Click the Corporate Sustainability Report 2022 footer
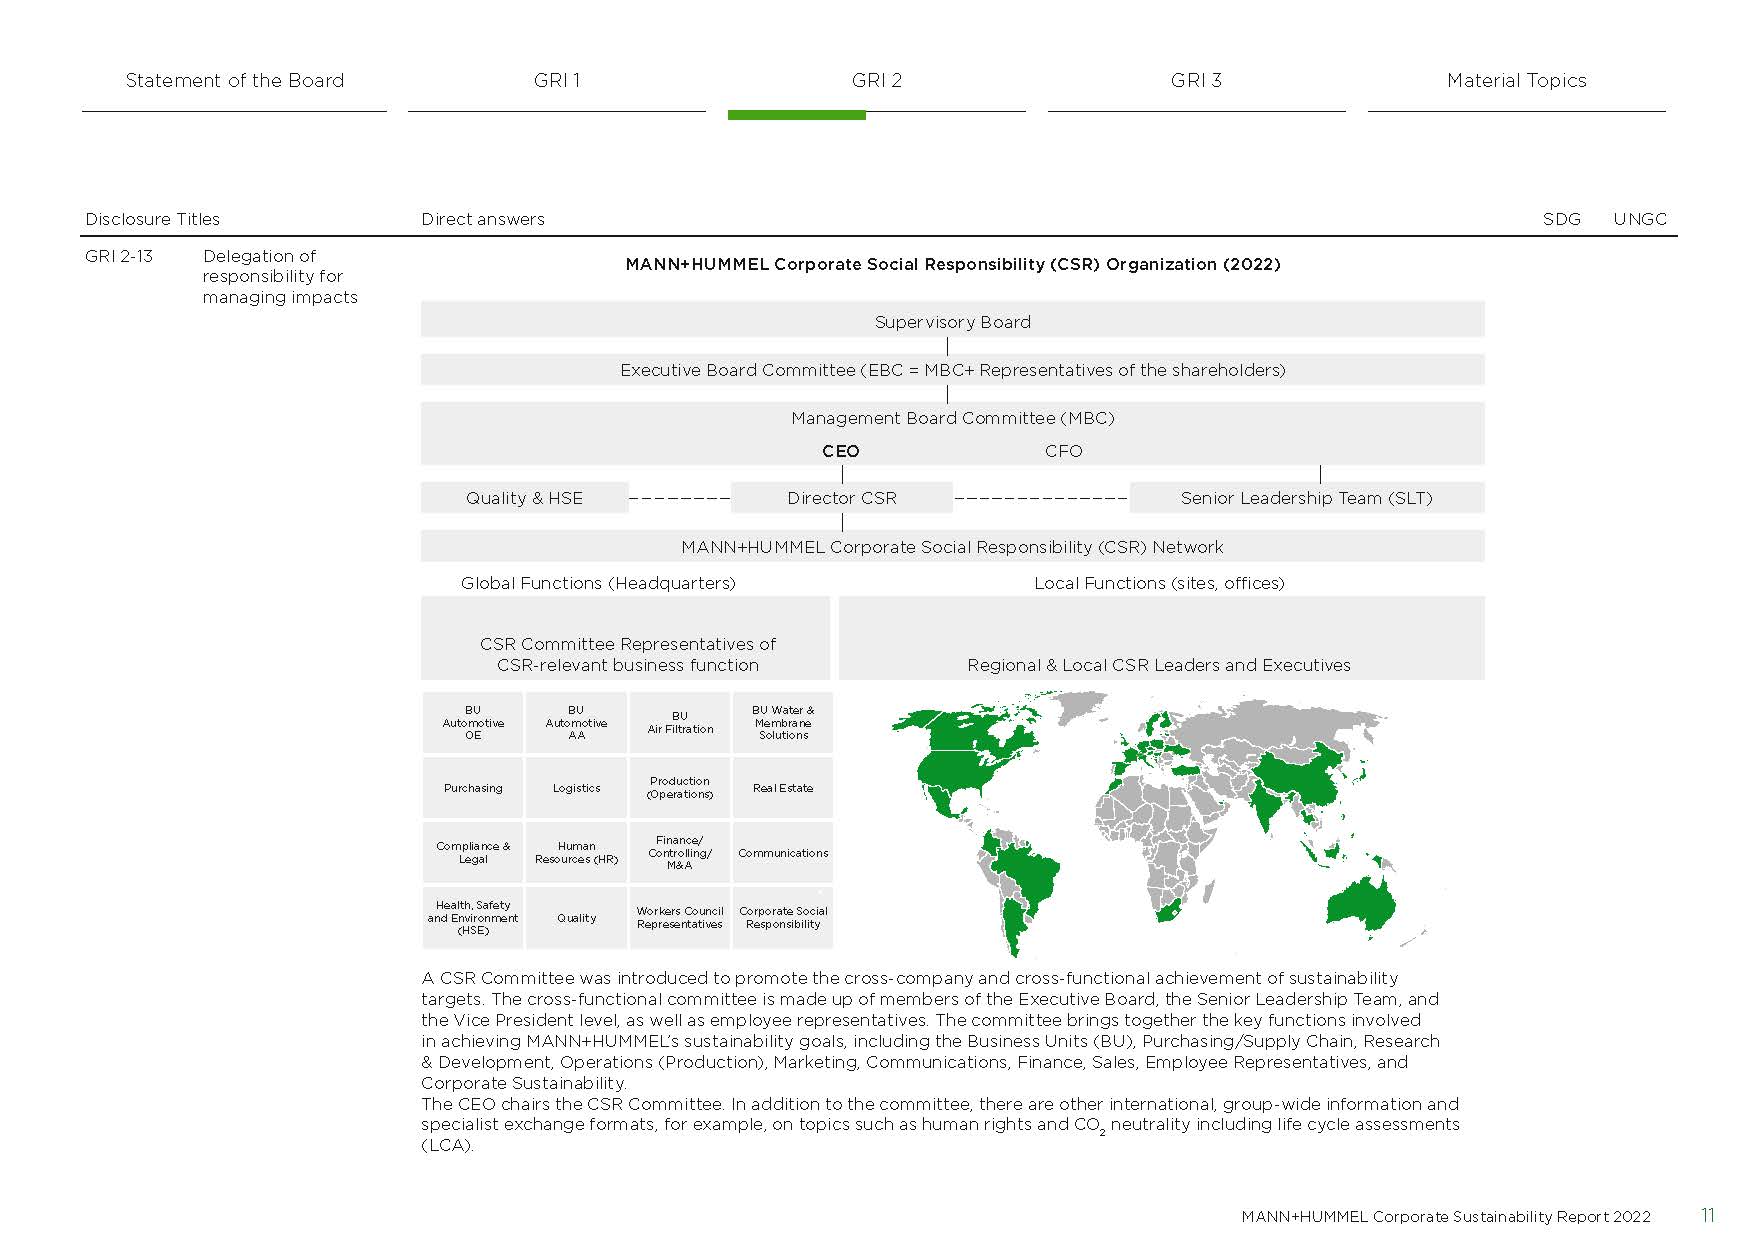The height and width of the screenshot is (1241, 1754). tap(1446, 1217)
